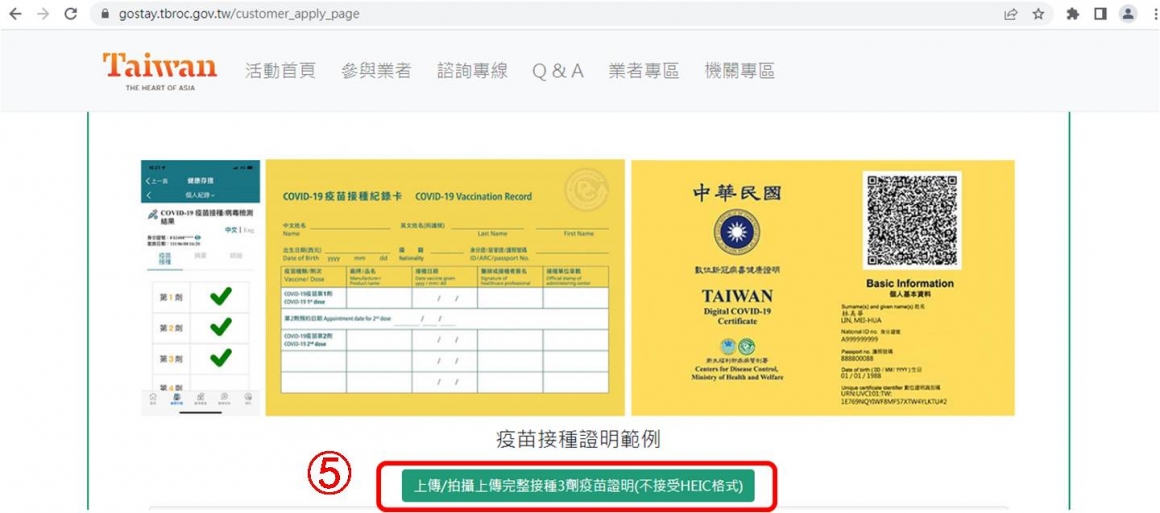
Task: Open the extensions puzzle icon
Action: tap(1073, 14)
